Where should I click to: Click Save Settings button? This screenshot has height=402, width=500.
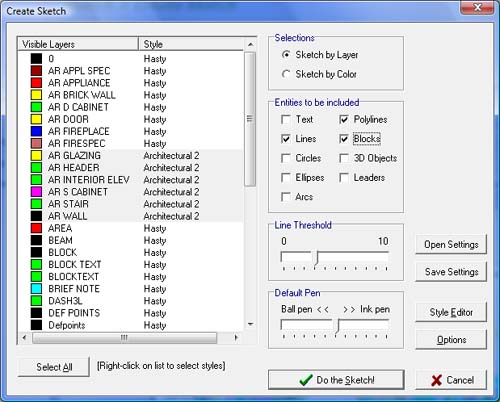click(x=451, y=272)
